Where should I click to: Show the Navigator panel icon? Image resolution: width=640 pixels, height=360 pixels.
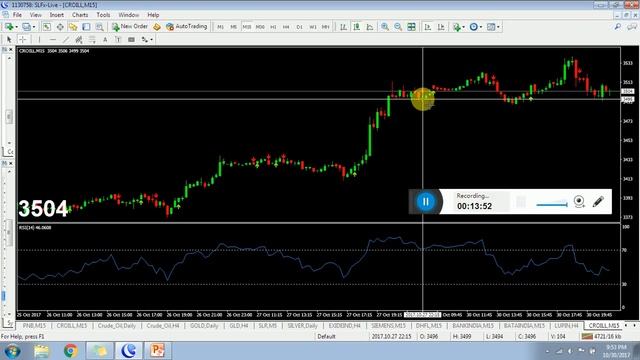(x=73, y=27)
